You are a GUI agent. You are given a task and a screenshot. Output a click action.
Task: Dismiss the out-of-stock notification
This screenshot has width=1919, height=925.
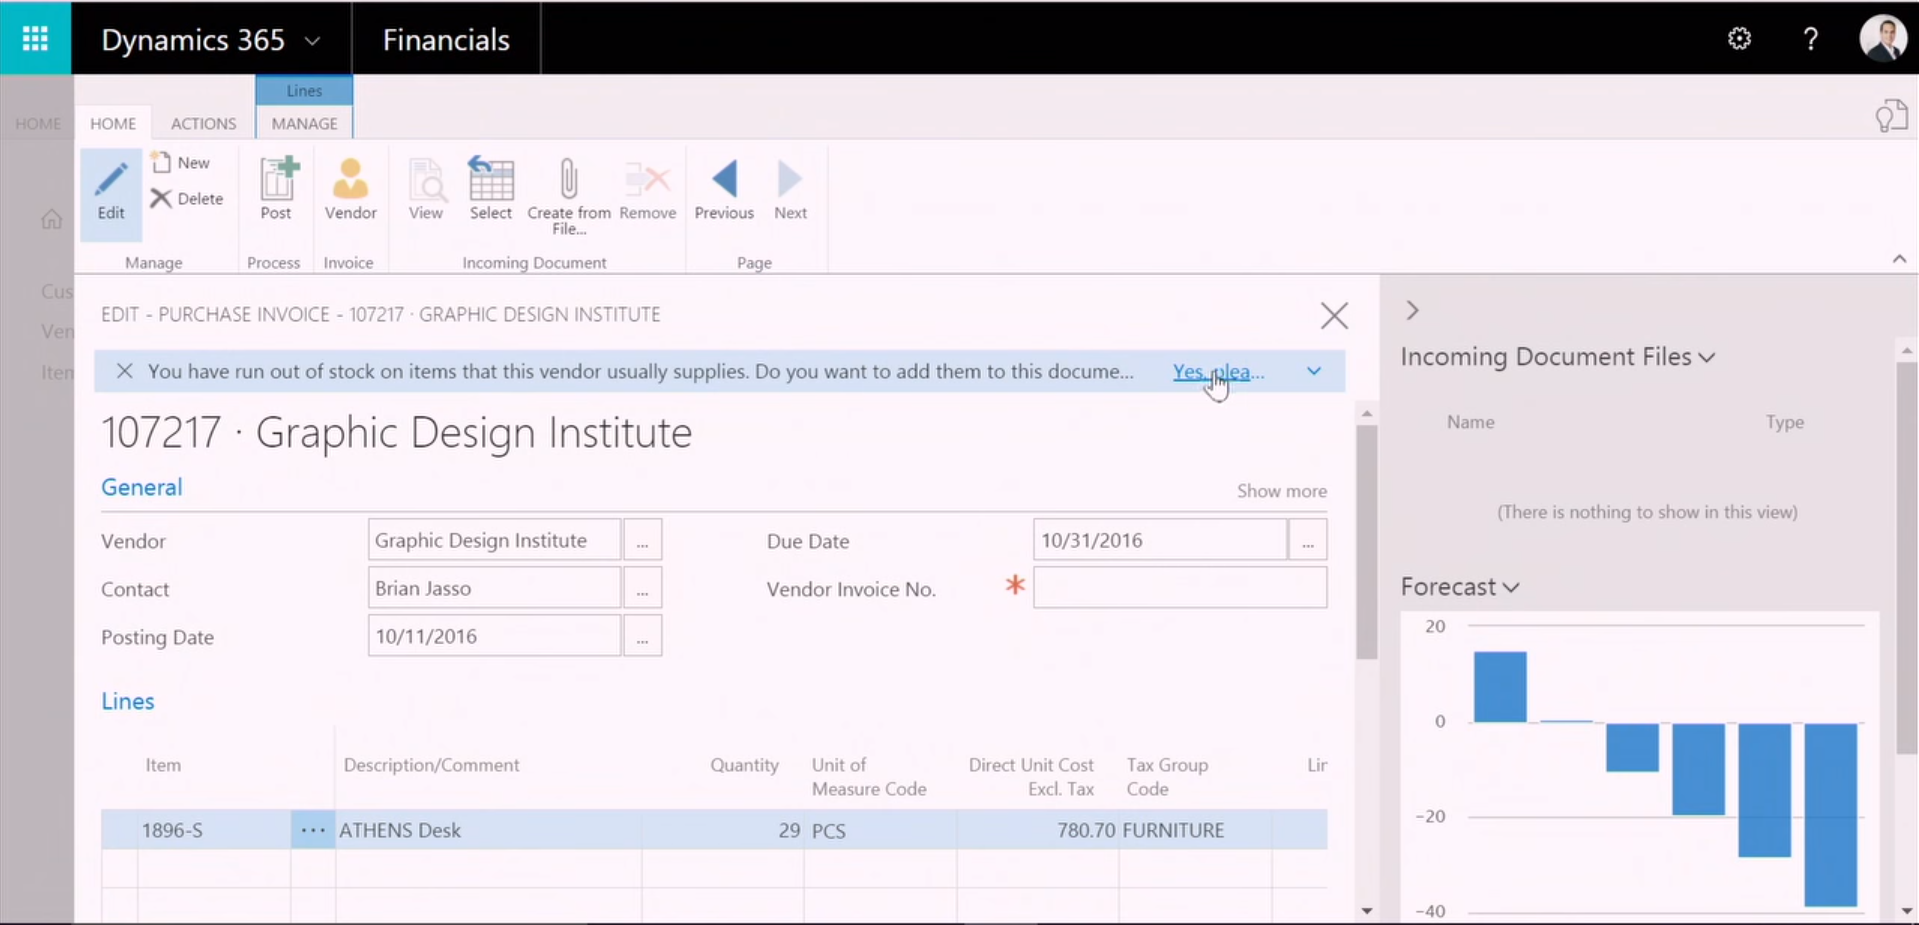click(125, 371)
